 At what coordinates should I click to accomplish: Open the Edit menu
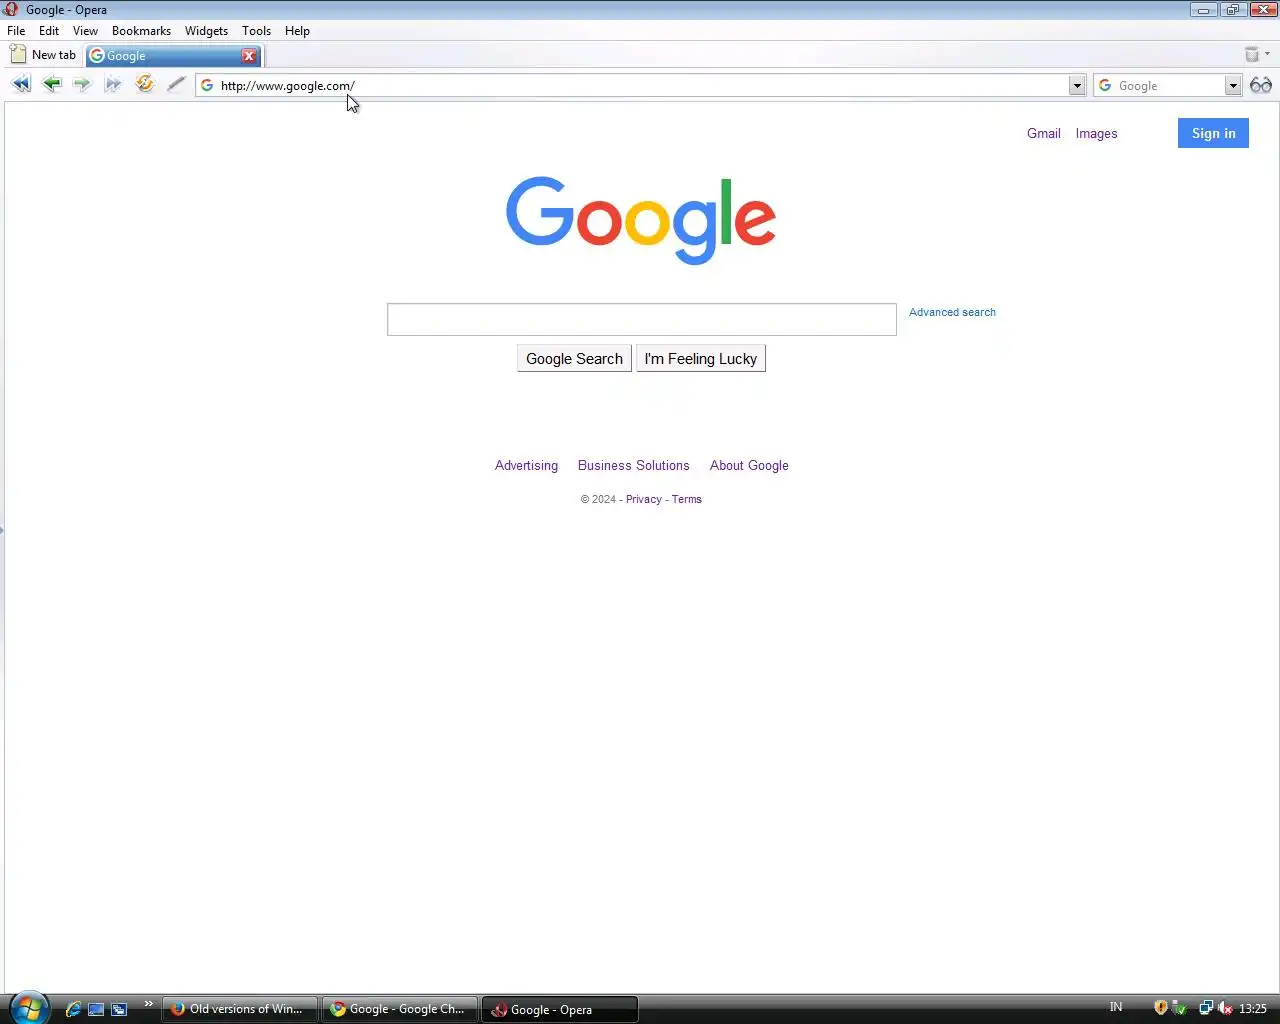click(x=49, y=30)
